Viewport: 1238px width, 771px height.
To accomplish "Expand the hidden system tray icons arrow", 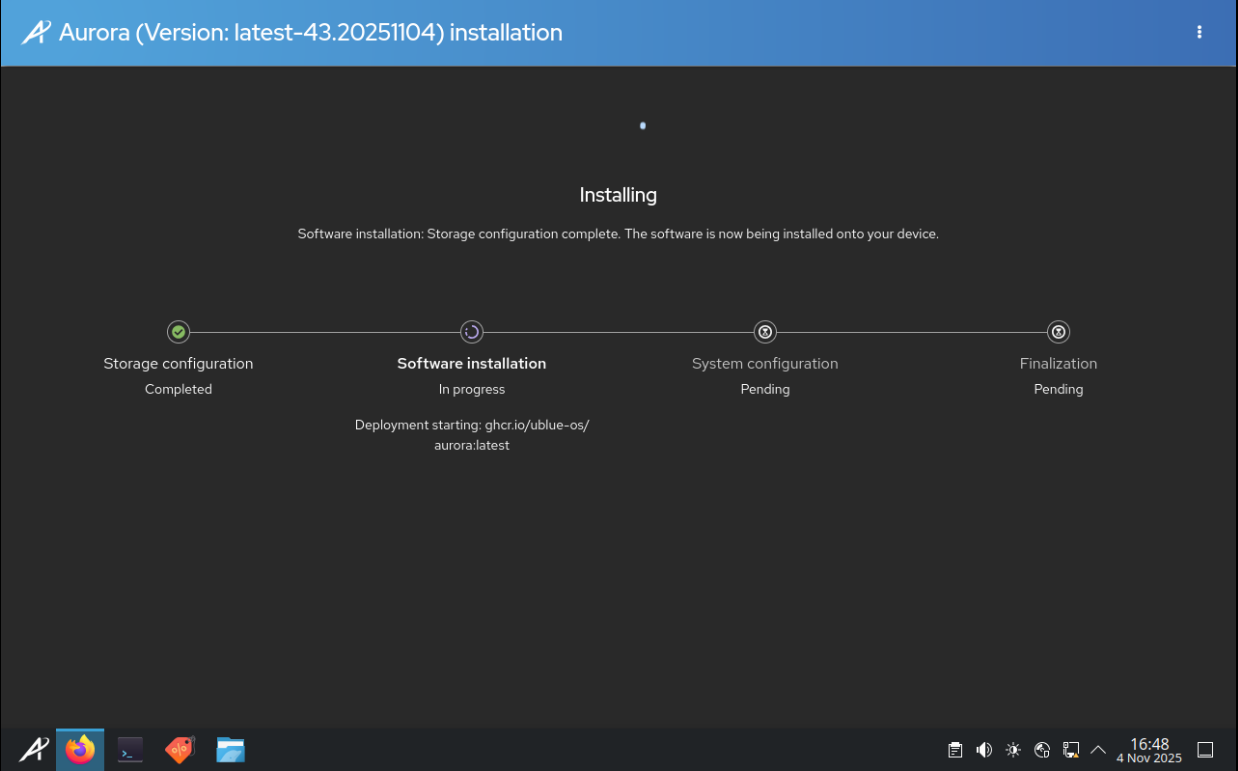I will pos(1098,749).
